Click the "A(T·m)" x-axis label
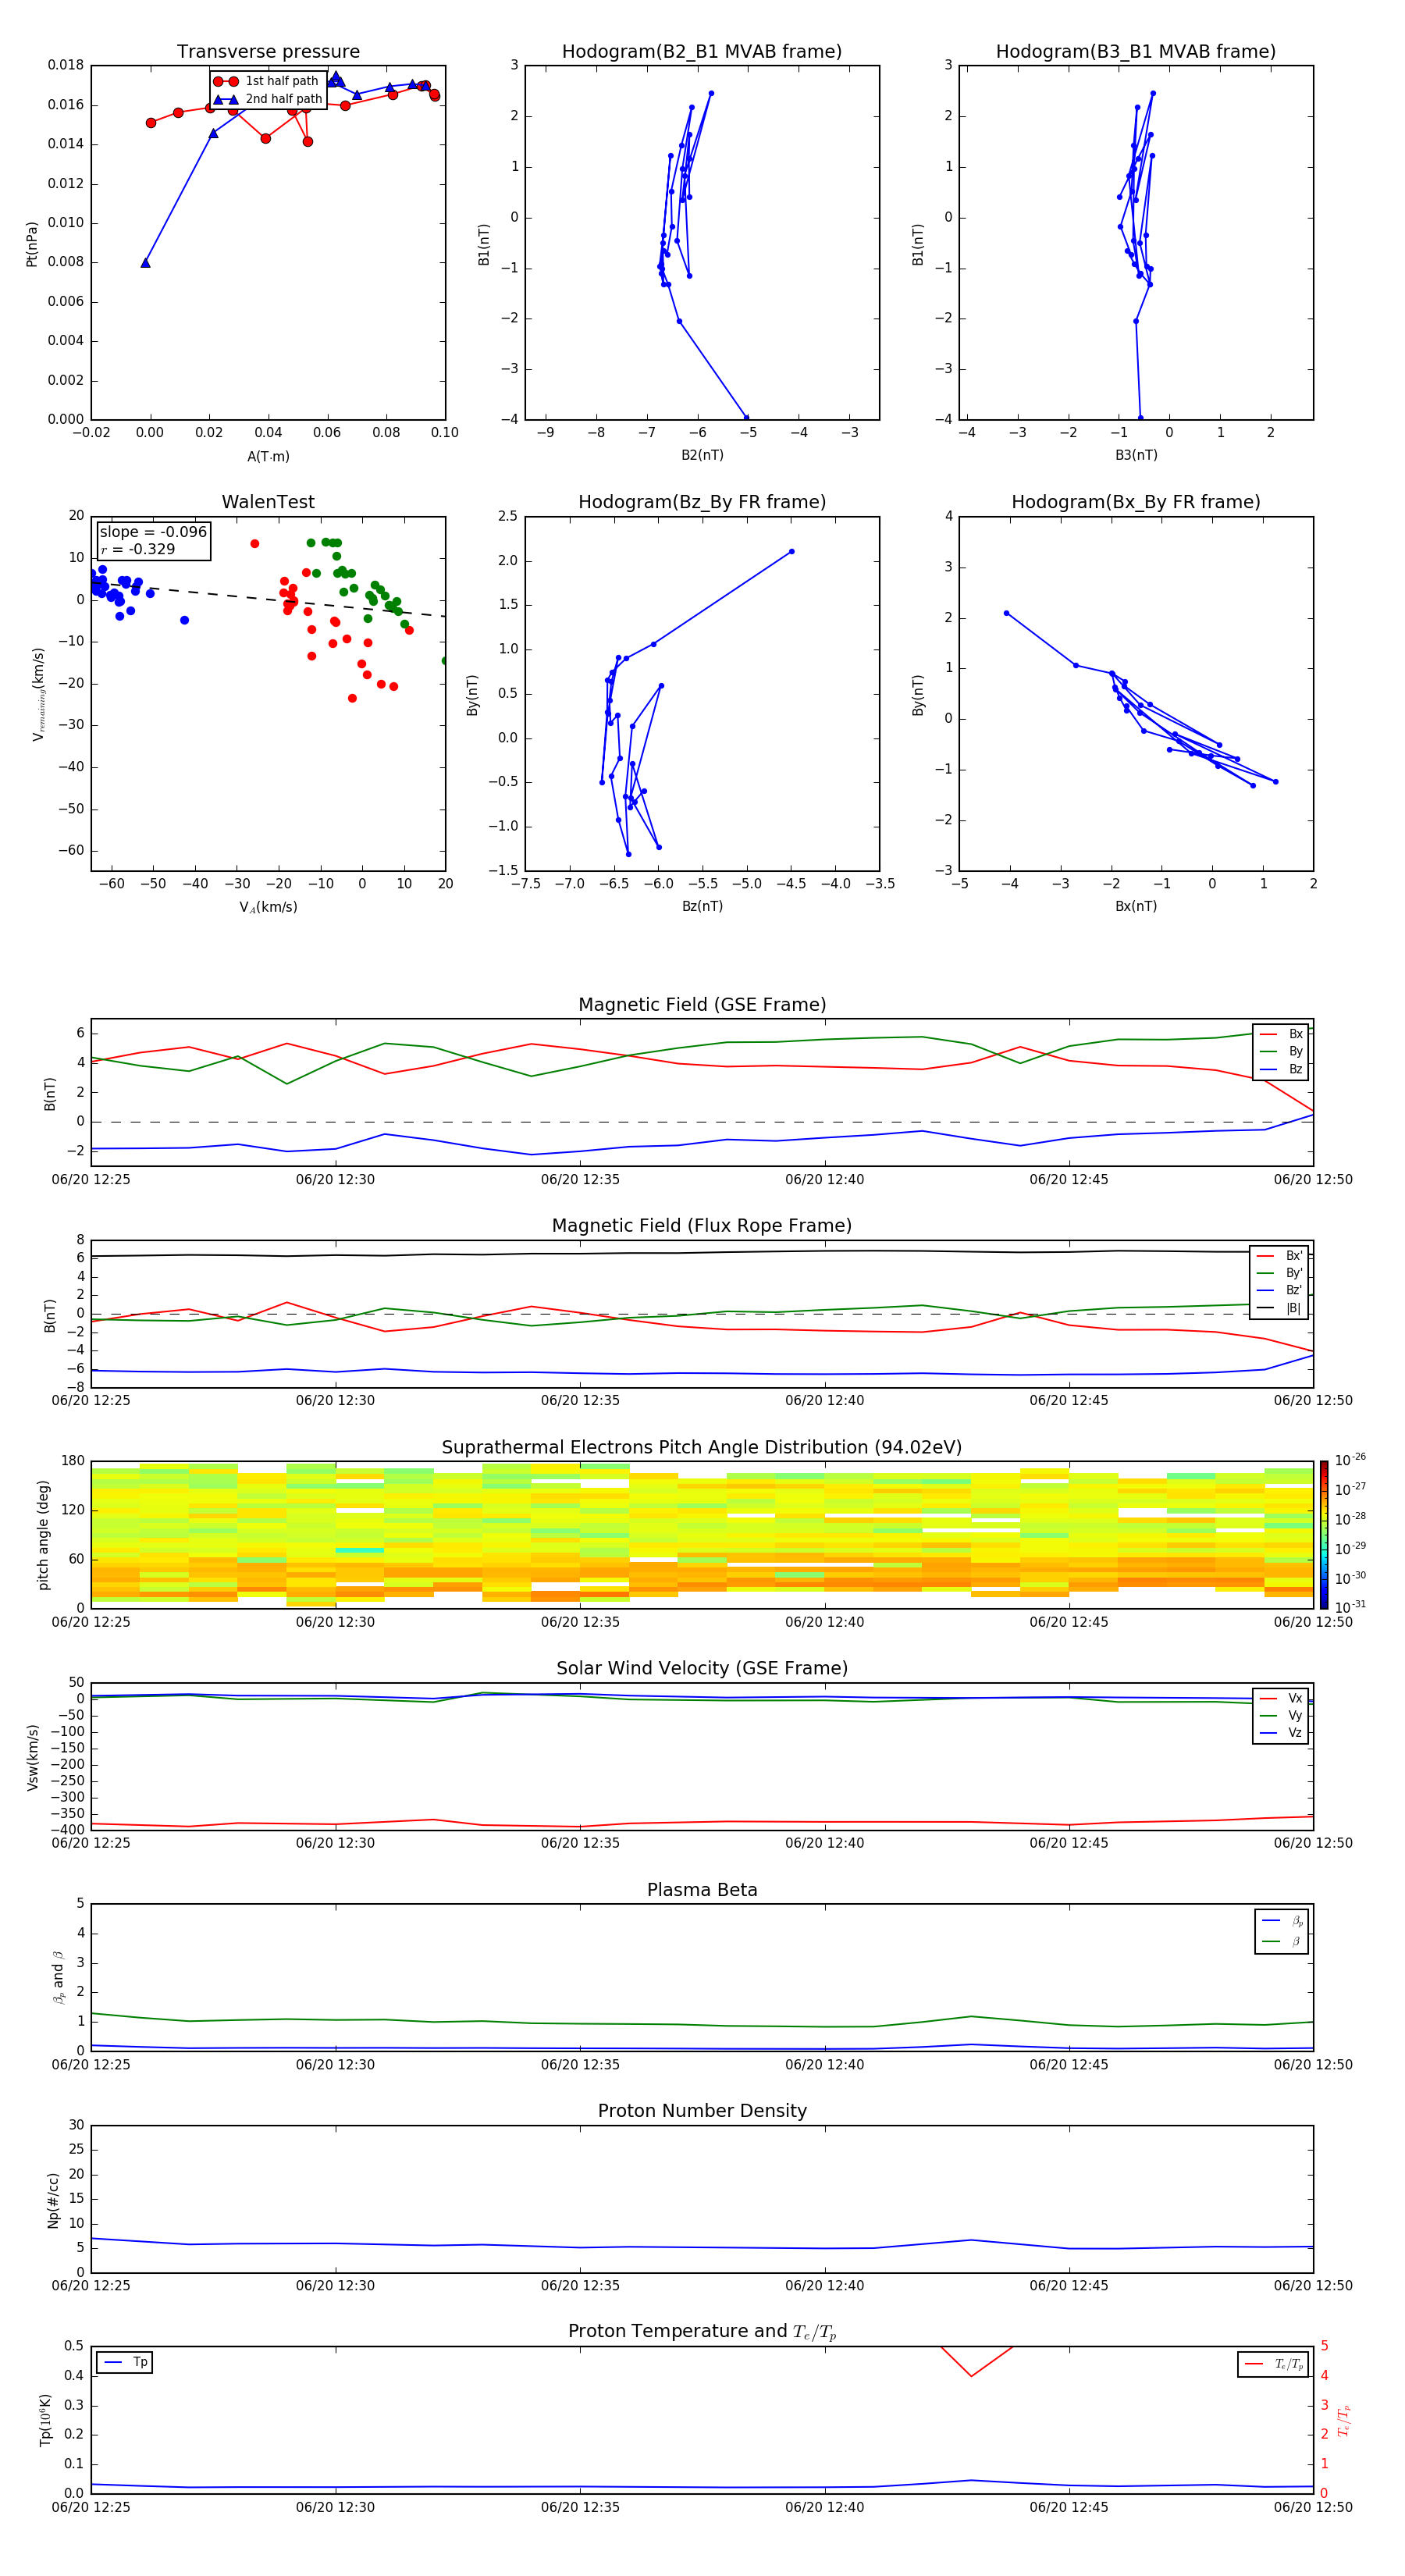This screenshot has width=1405, height=2576. [268, 456]
